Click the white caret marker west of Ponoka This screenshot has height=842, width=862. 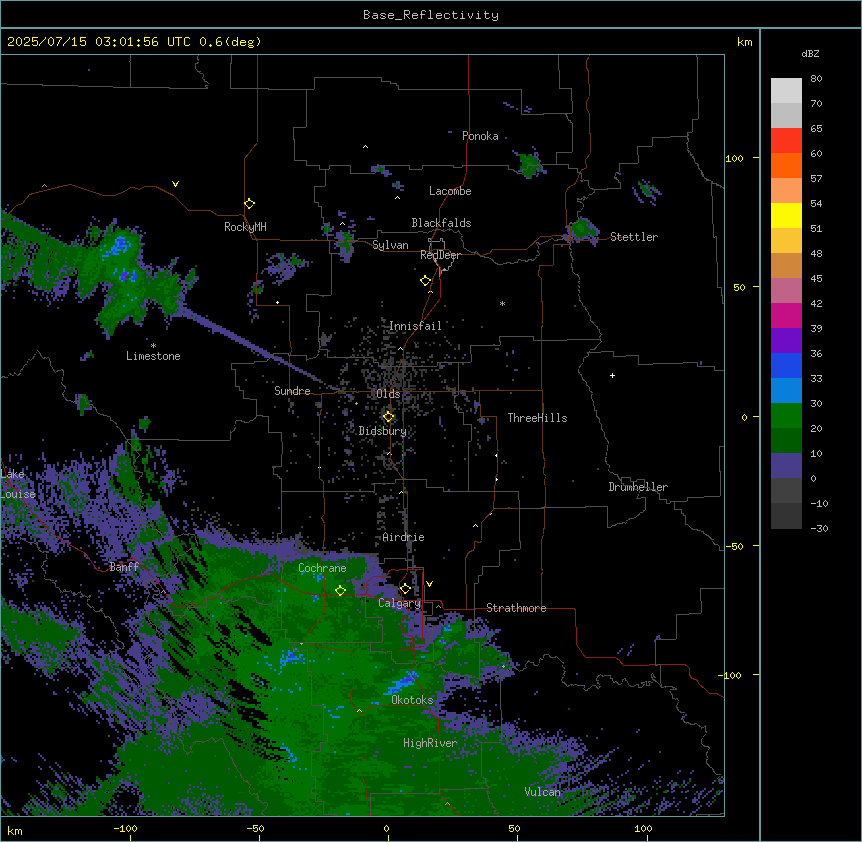[366, 147]
